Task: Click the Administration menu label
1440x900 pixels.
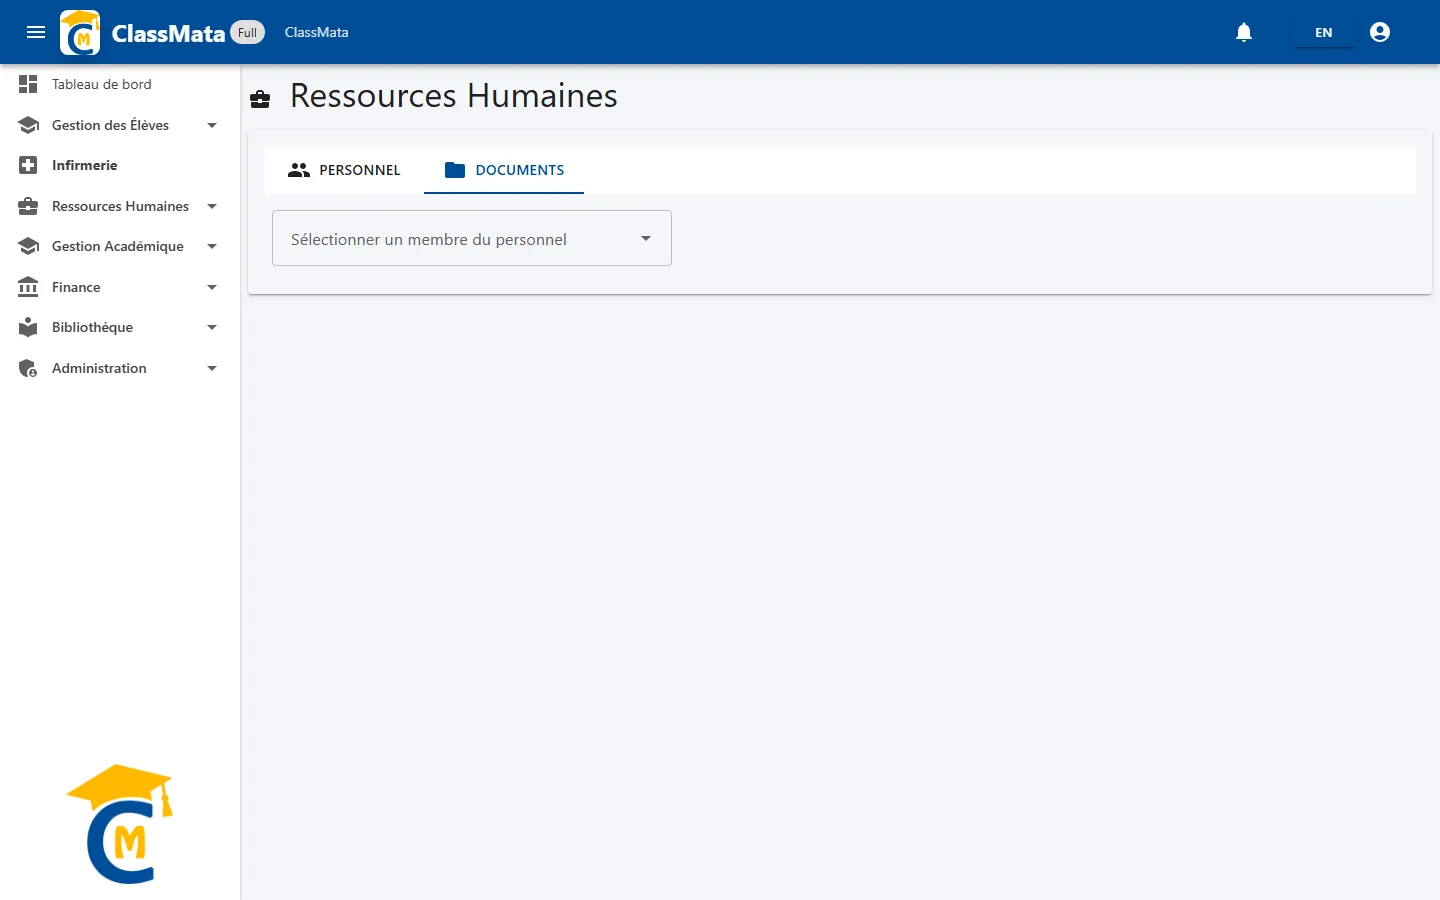Action: pyautogui.click(x=99, y=368)
